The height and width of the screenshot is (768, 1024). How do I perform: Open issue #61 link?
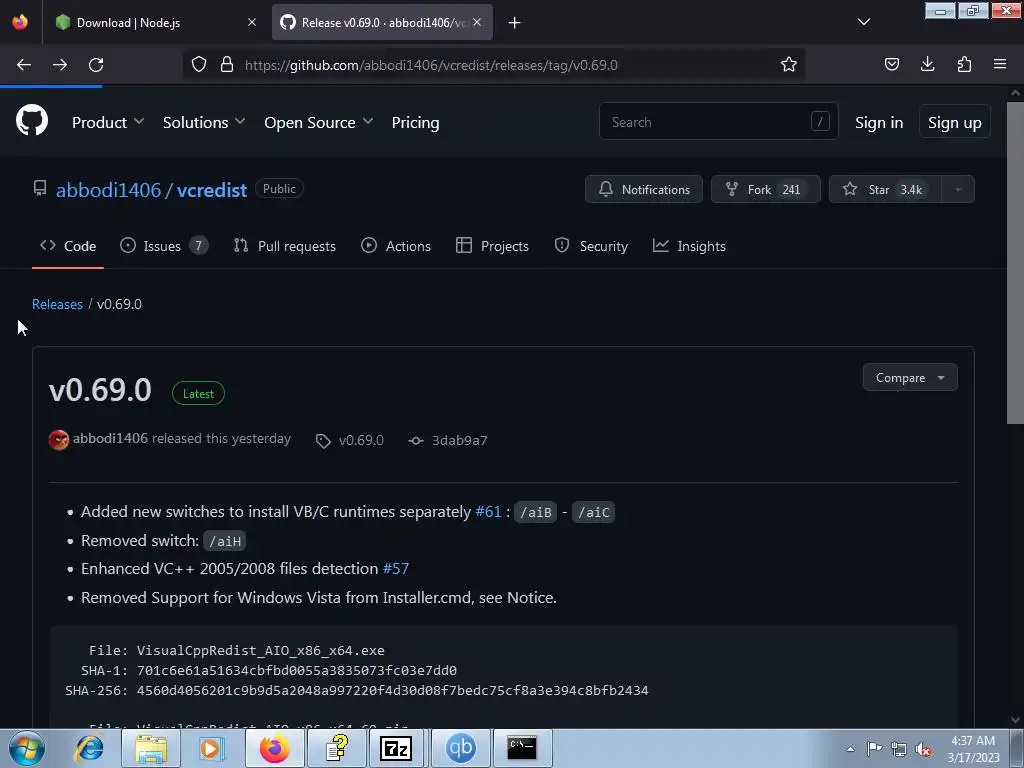tap(488, 511)
